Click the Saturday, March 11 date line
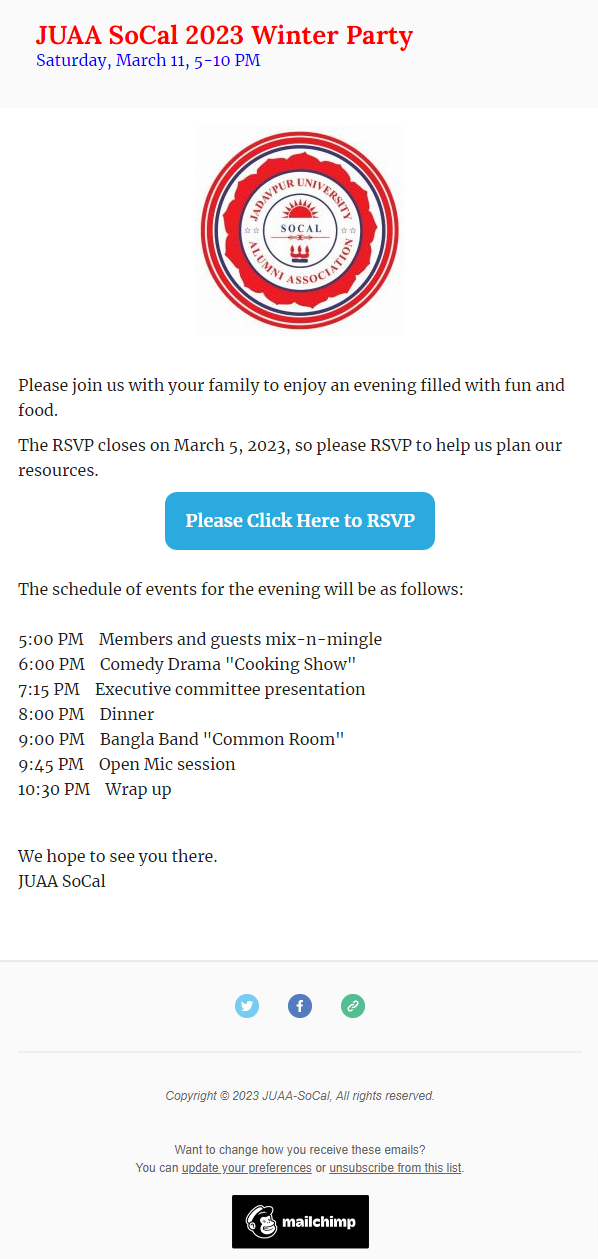 pos(148,60)
